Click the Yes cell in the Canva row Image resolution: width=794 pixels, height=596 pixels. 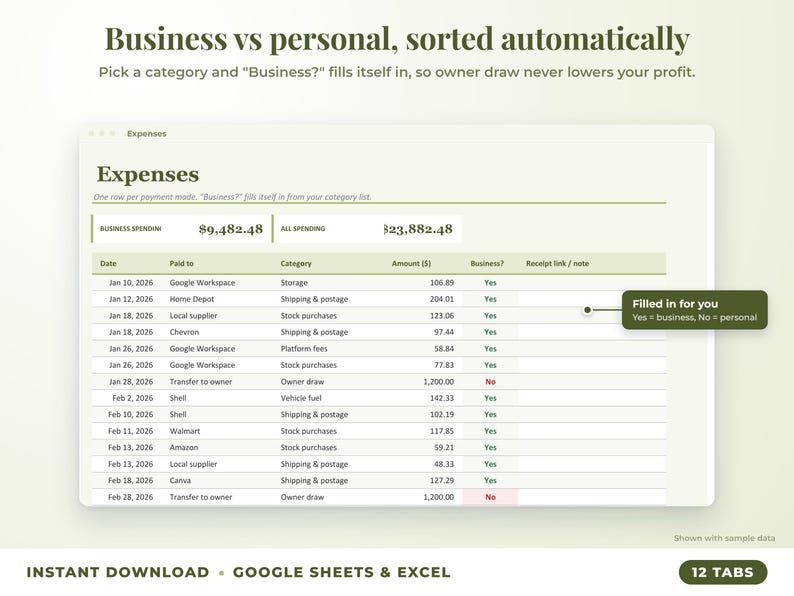coord(490,481)
